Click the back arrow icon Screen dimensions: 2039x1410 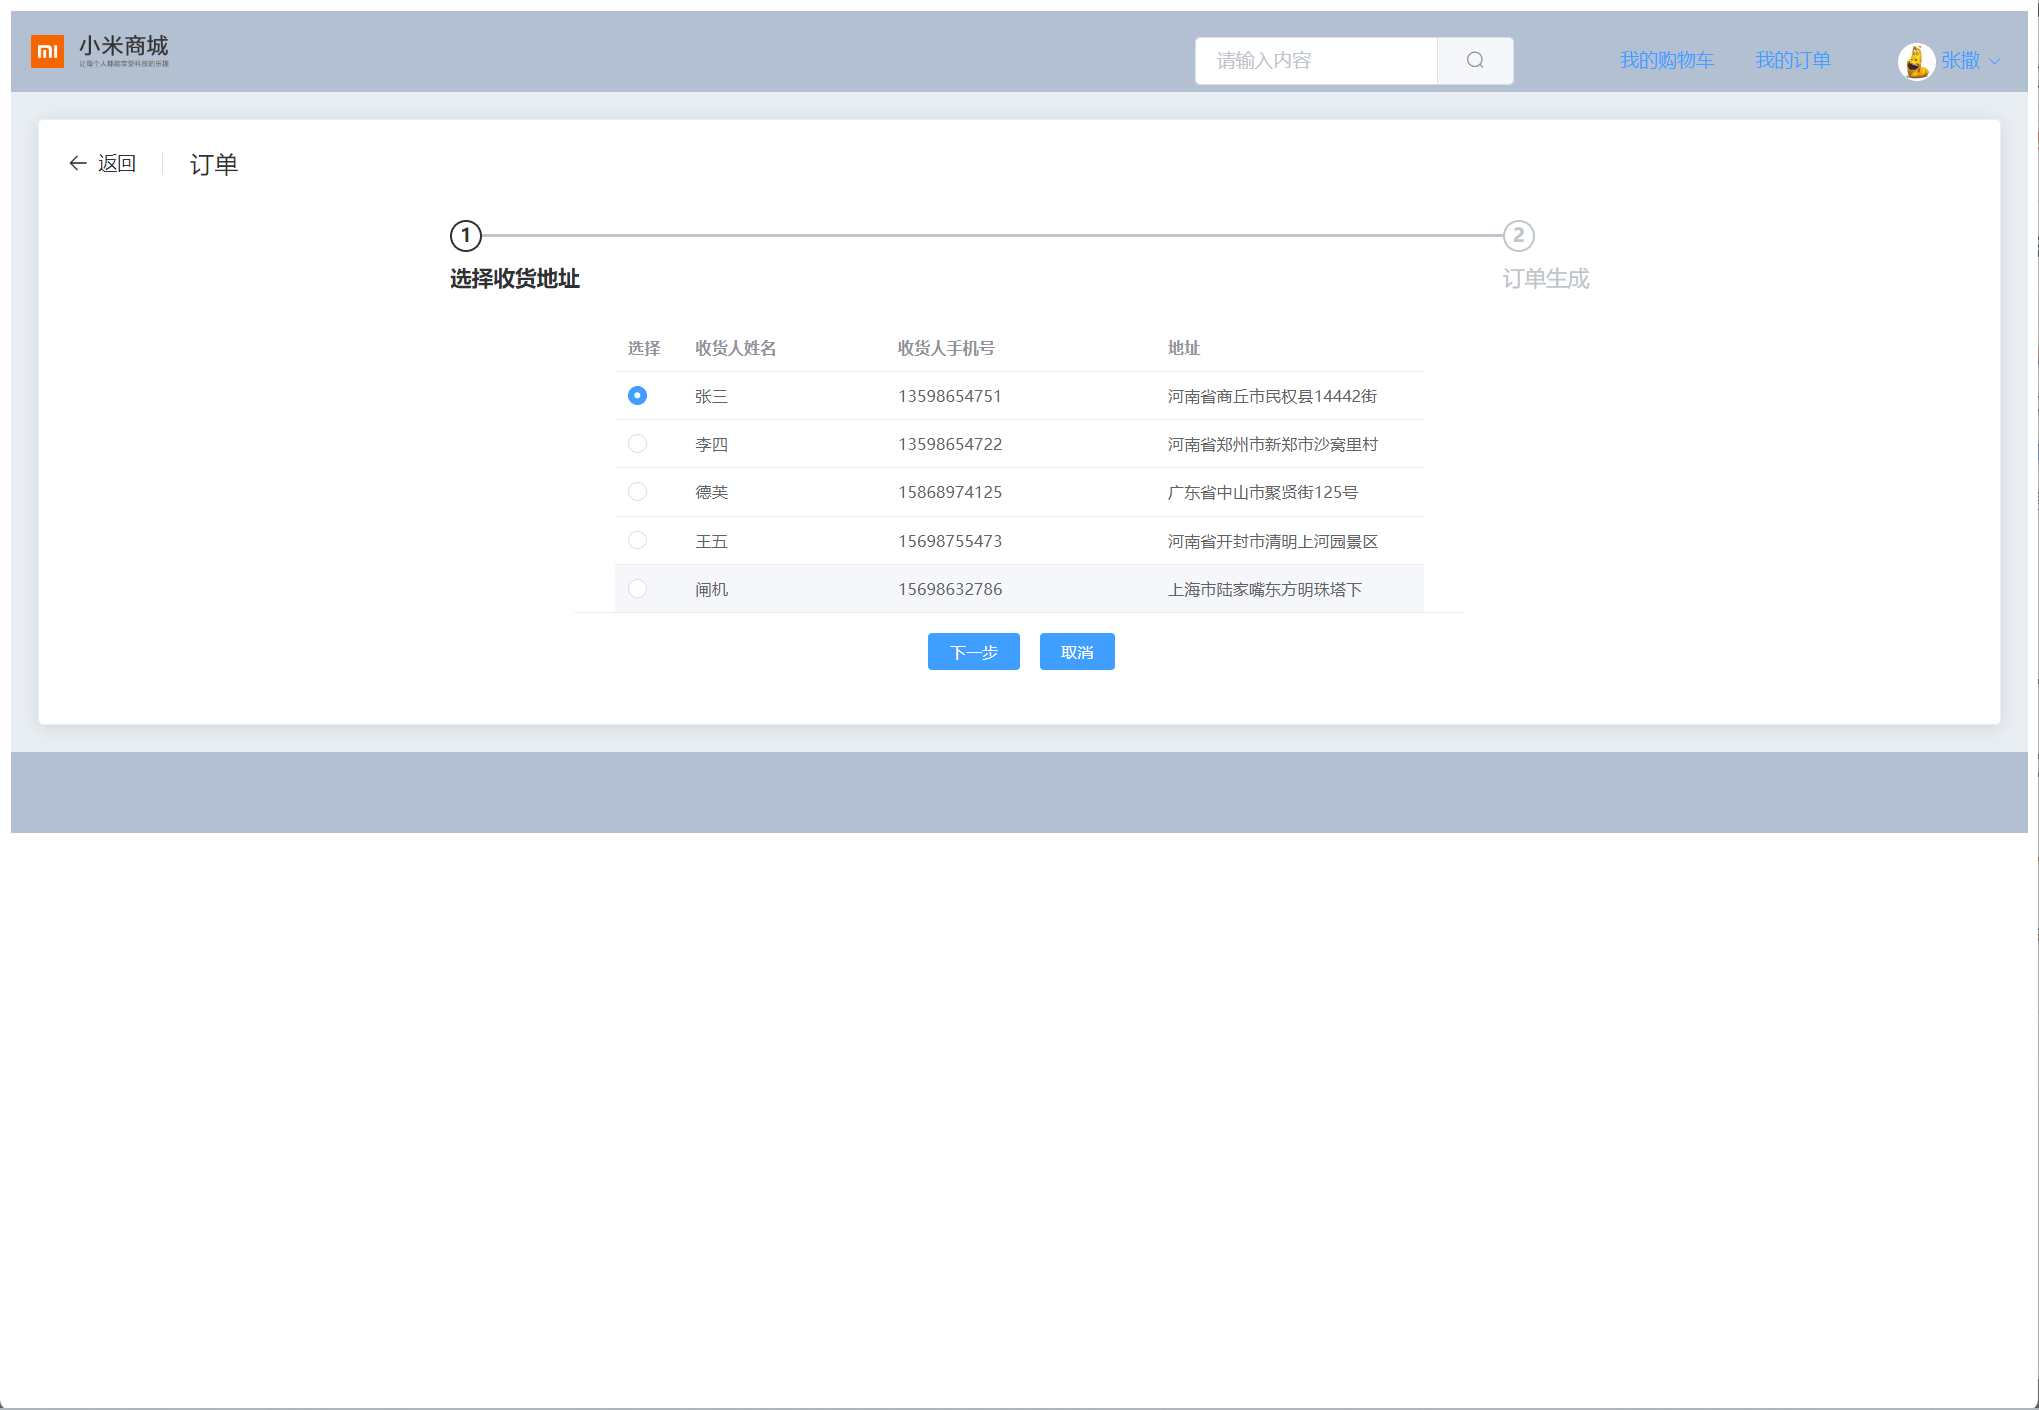click(77, 163)
